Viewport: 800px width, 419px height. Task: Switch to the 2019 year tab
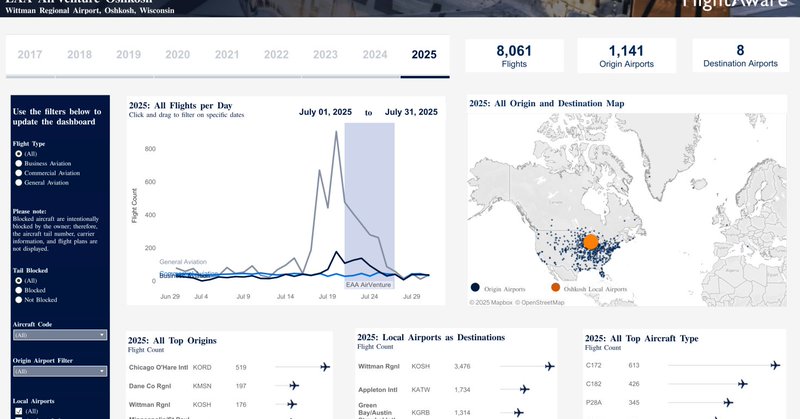click(129, 55)
